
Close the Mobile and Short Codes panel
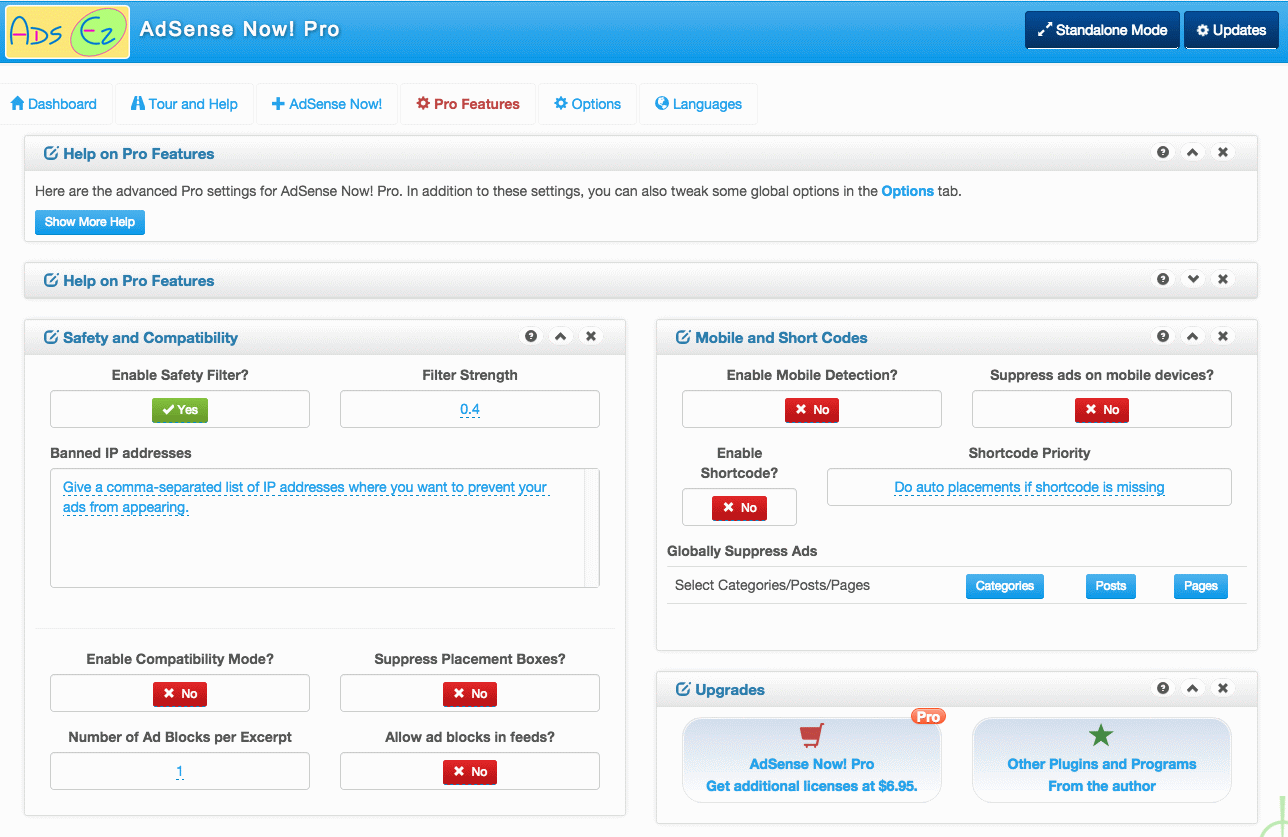tap(1222, 337)
